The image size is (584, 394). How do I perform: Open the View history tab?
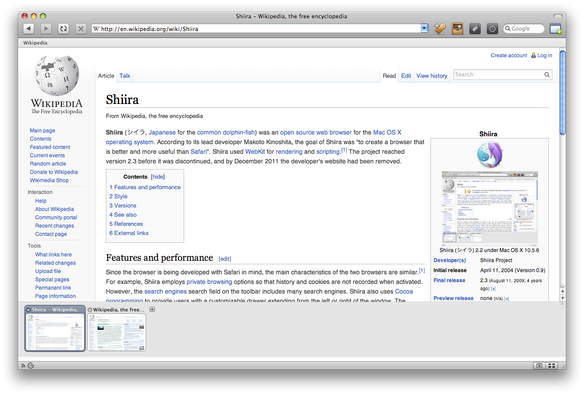tap(432, 76)
